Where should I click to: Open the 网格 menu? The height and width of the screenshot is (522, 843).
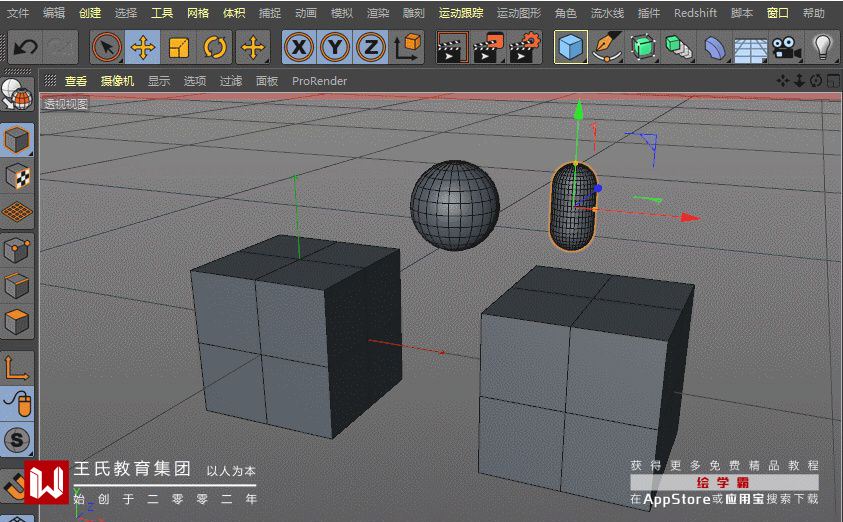click(x=198, y=13)
